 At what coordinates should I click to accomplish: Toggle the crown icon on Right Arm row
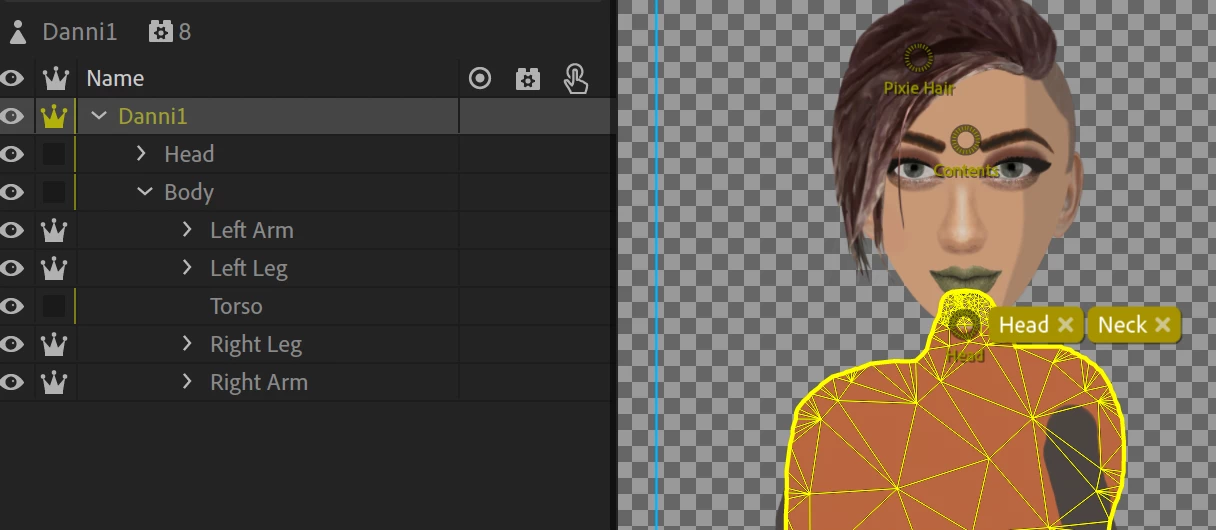click(x=54, y=382)
